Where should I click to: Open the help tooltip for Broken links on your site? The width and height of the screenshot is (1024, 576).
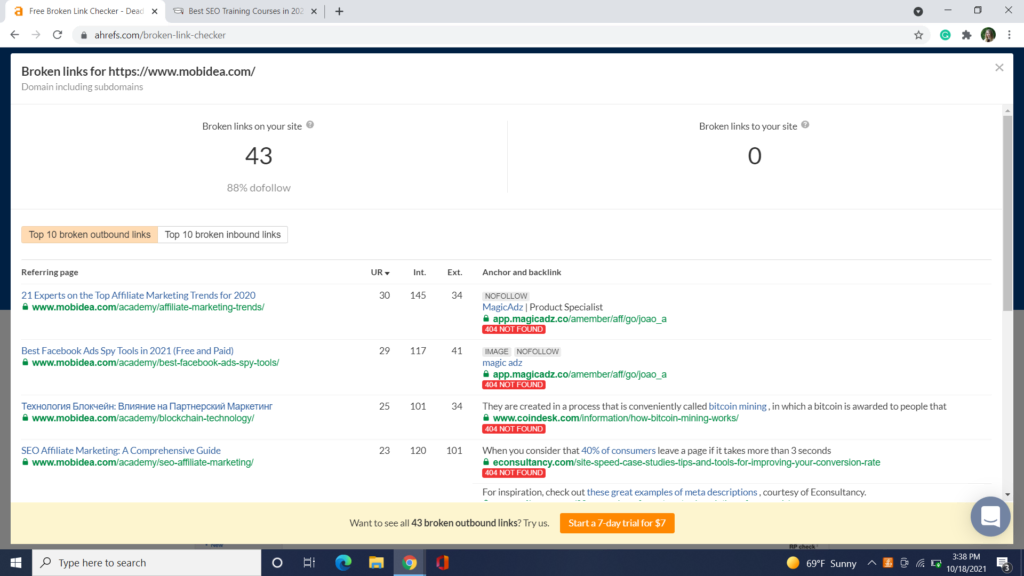point(310,125)
